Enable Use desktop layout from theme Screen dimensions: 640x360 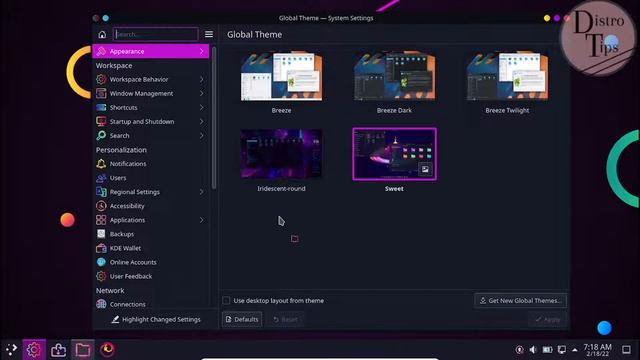click(x=226, y=300)
